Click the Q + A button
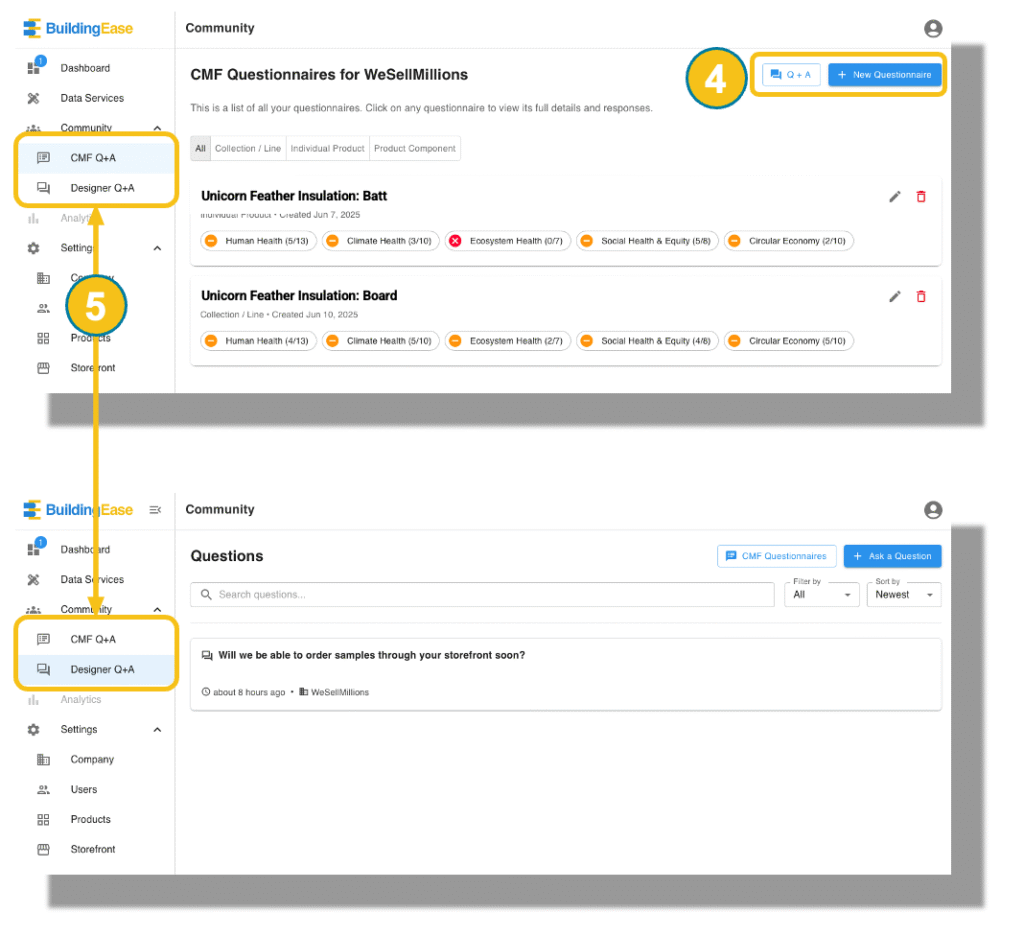Viewport: 1024px width, 937px height. tap(791, 74)
